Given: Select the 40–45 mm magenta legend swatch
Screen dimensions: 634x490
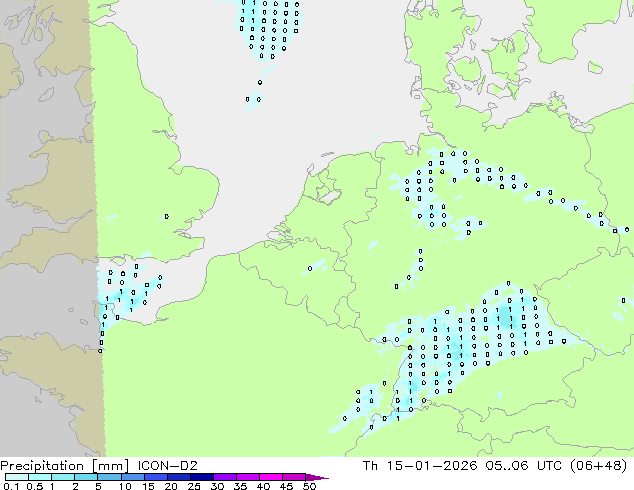Looking at the screenshot, I should [271, 477].
